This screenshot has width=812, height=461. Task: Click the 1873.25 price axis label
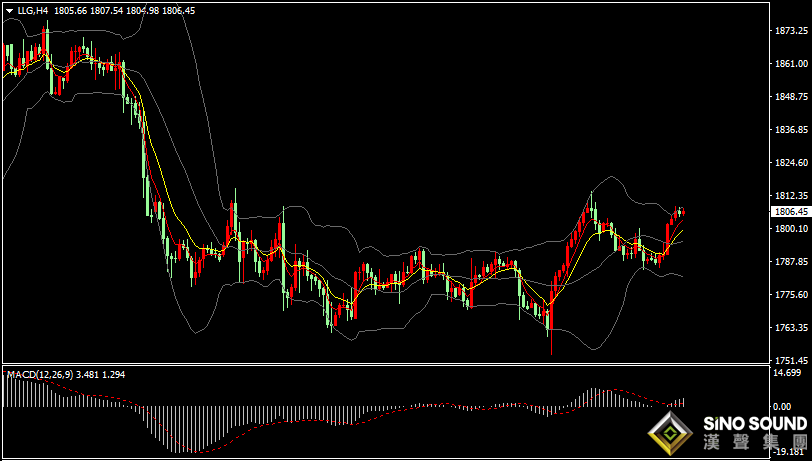[x=791, y=31]
